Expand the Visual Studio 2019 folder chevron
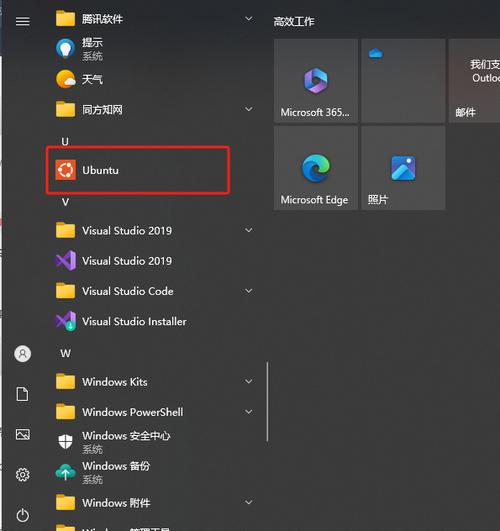This screenshot has width=500, height=531. click(249, 230)
